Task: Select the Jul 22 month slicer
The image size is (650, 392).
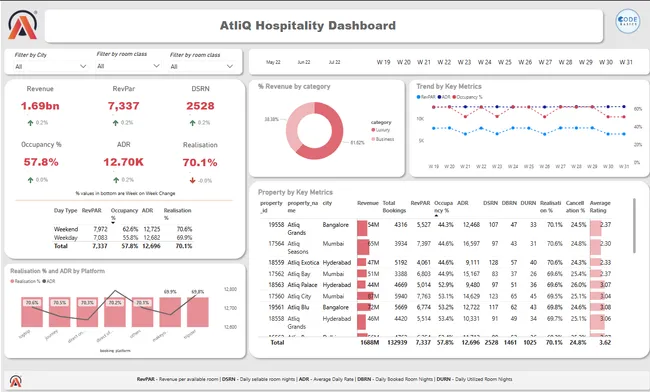Action: 335,62
